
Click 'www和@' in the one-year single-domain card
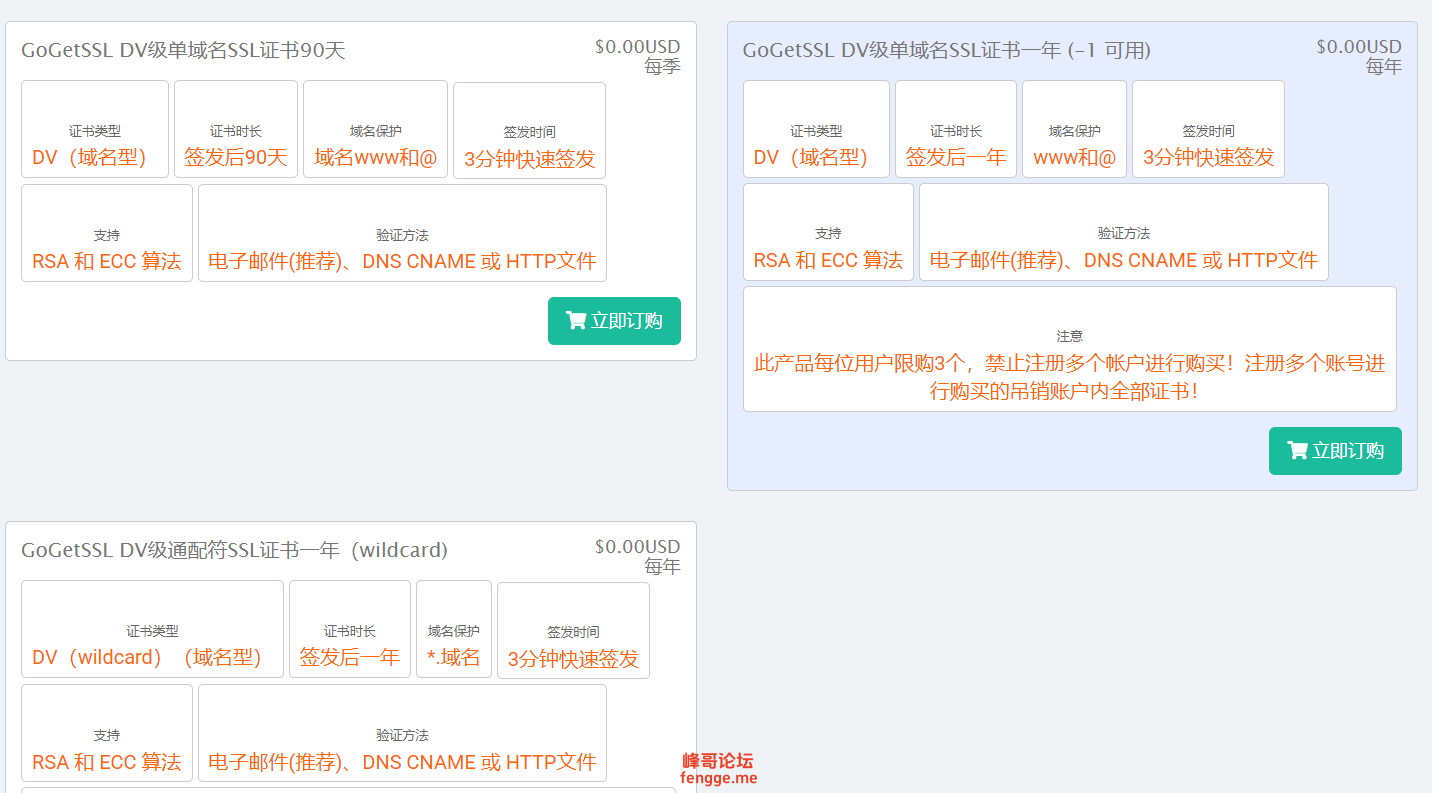pyautogui.click(x=1074, y=157)
